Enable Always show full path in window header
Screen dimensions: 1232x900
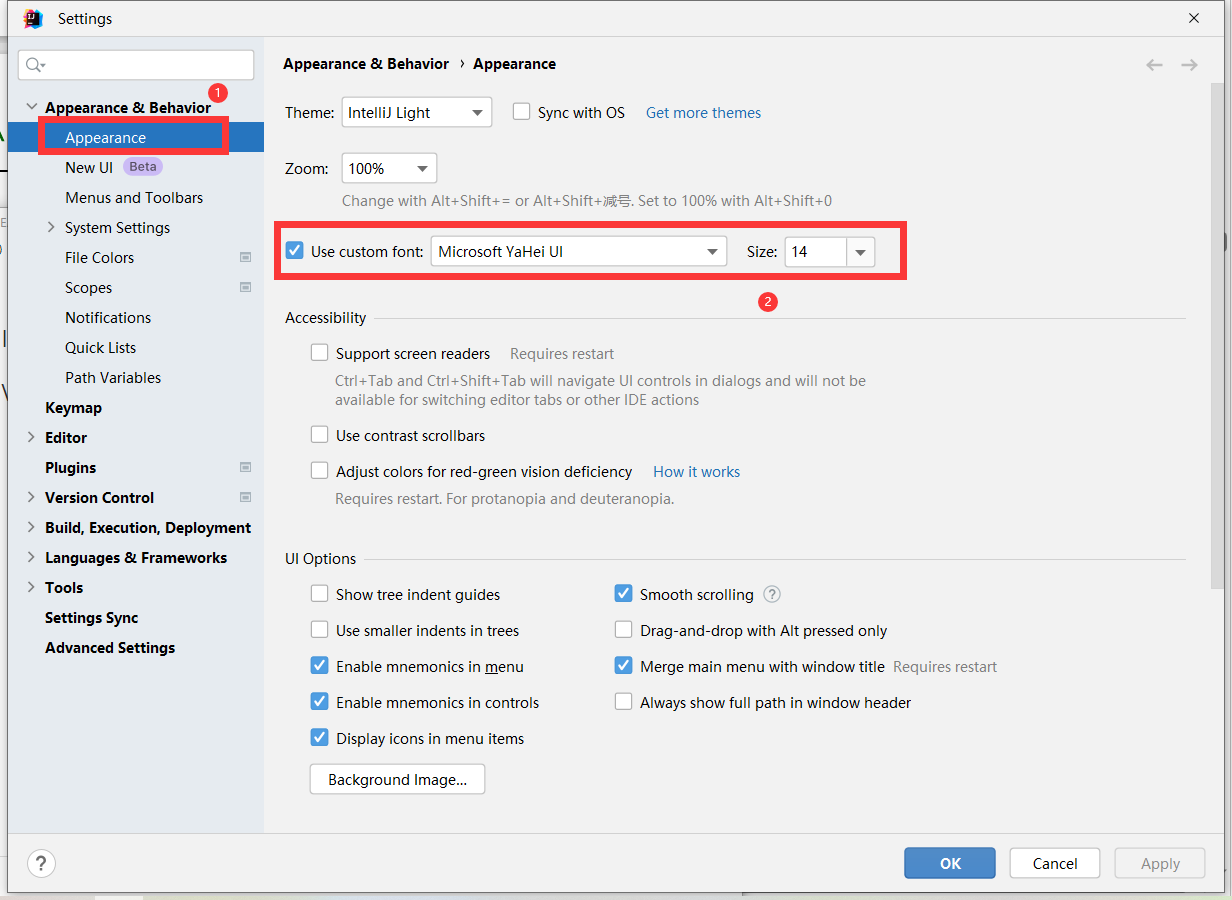[x=623, y=702]
